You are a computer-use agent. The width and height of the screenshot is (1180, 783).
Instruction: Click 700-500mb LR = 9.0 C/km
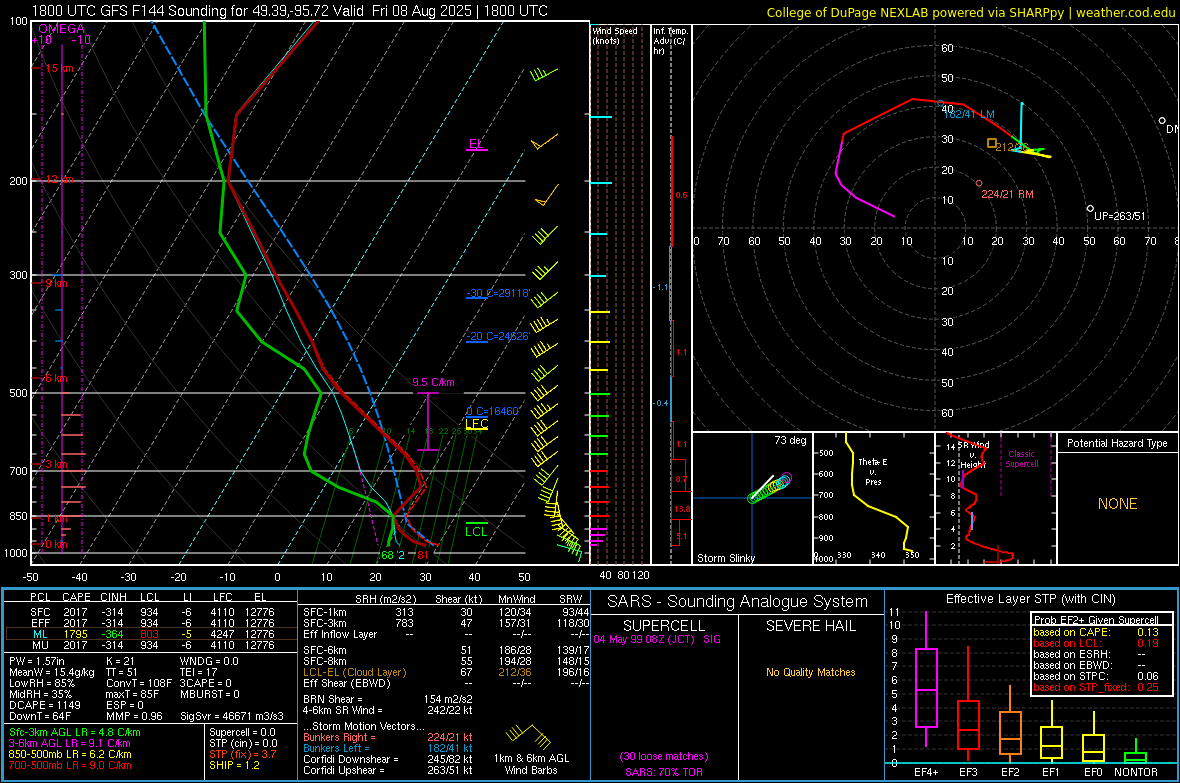tap(70, 765)
